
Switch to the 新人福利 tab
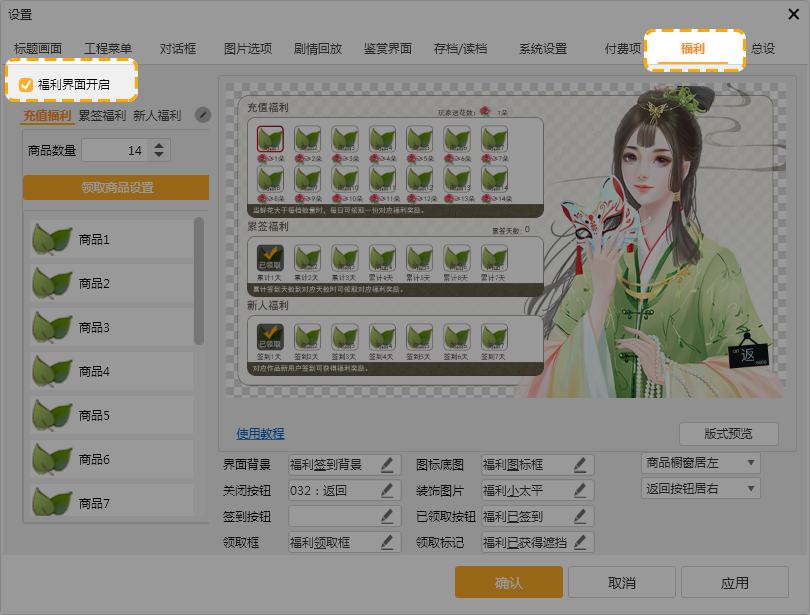coord(157,116)
